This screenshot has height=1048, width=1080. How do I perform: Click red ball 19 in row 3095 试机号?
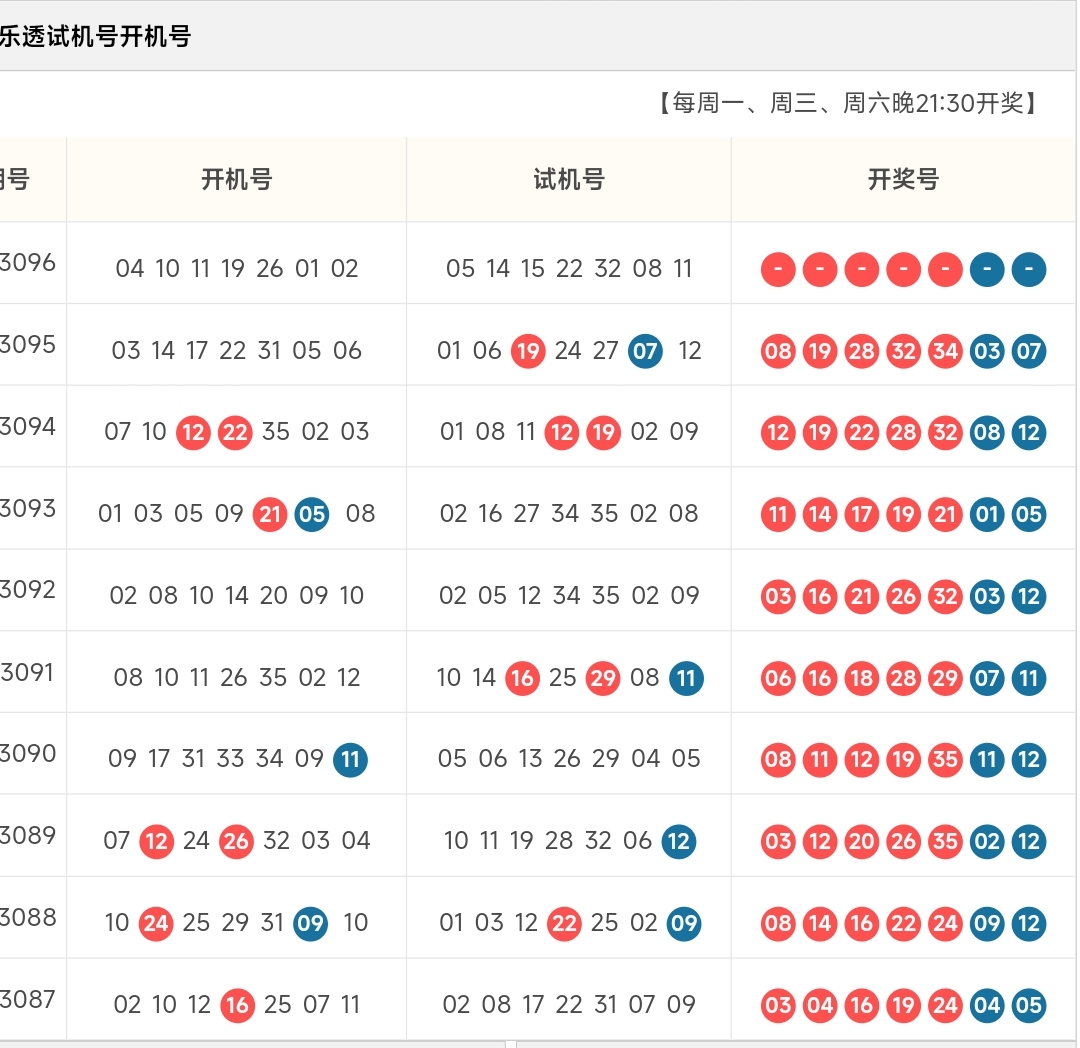(x=528, y=351)
